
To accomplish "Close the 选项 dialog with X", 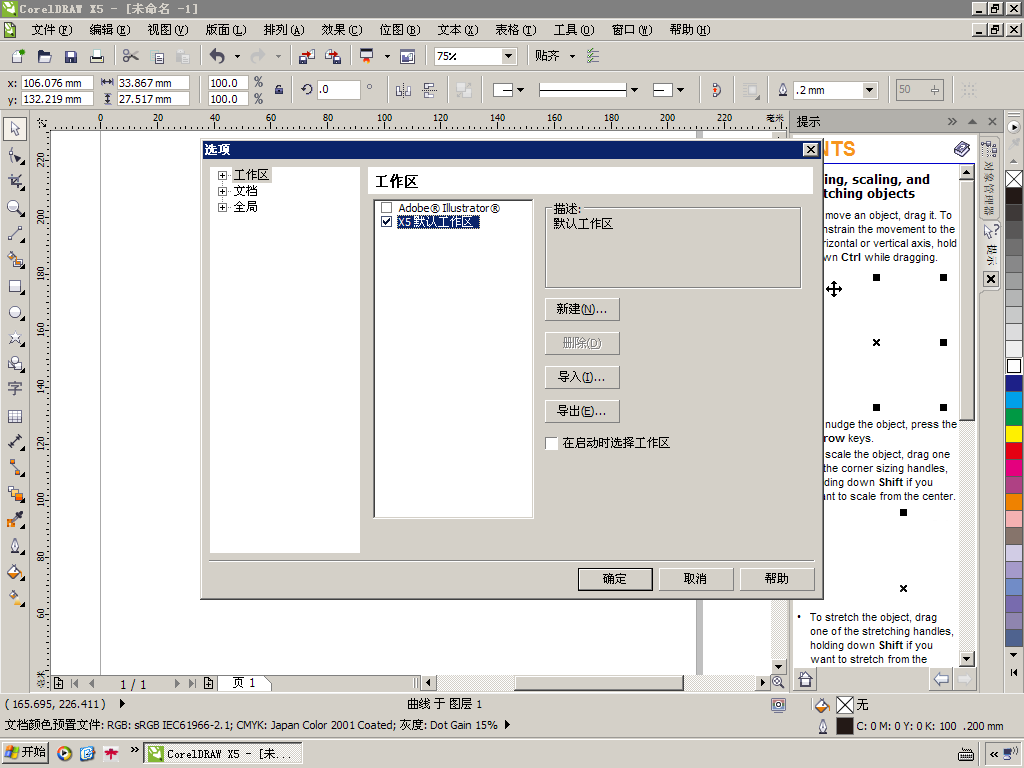I will tap(810, 150).
